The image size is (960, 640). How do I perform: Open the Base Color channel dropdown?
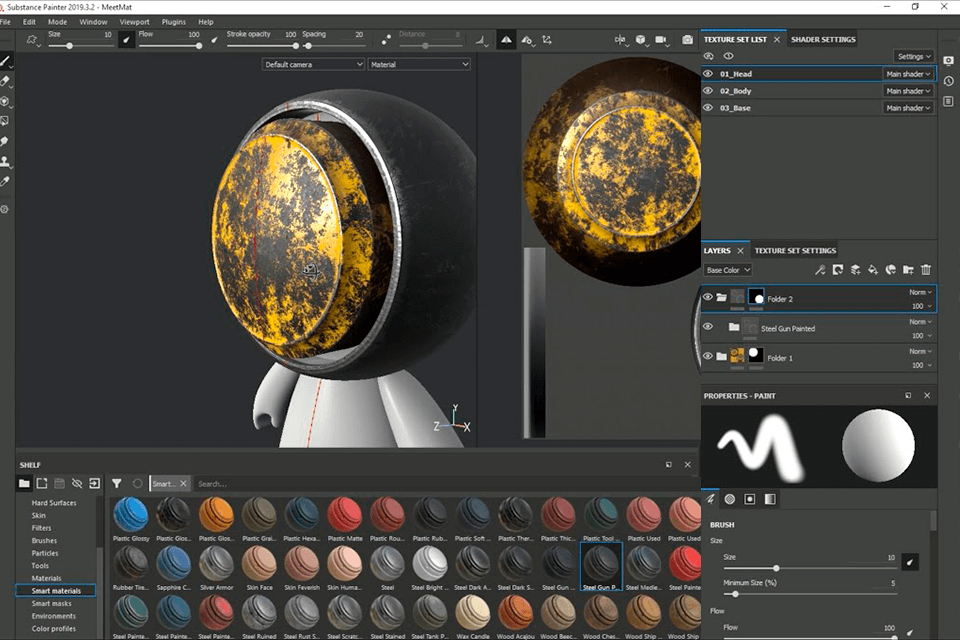tap(727, 269)
